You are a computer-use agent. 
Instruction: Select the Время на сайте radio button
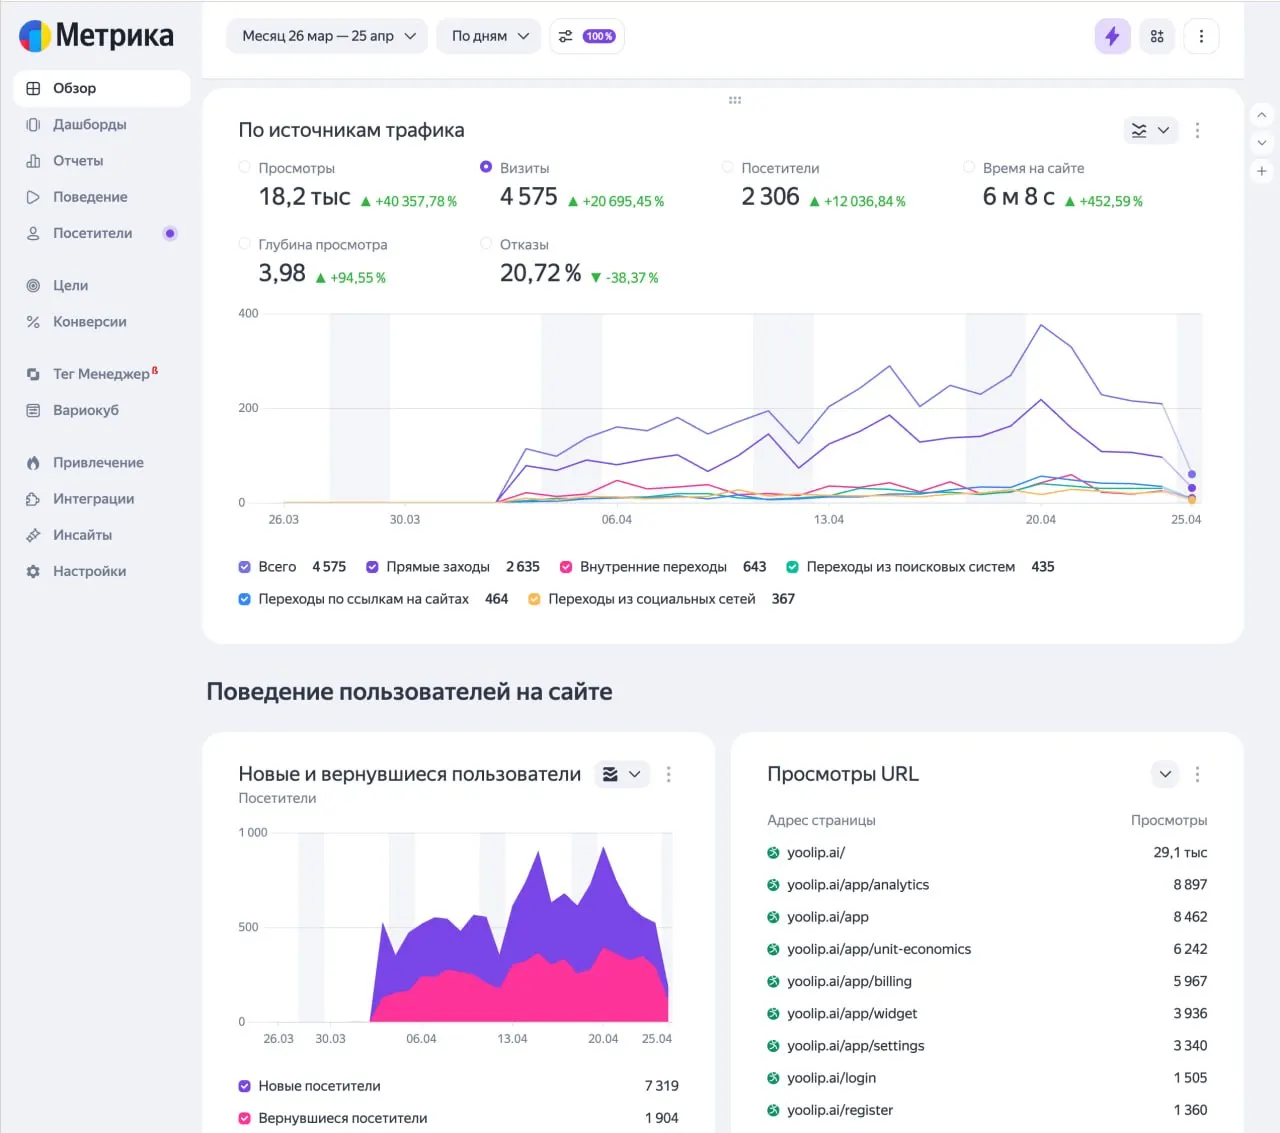pos(969,167)
